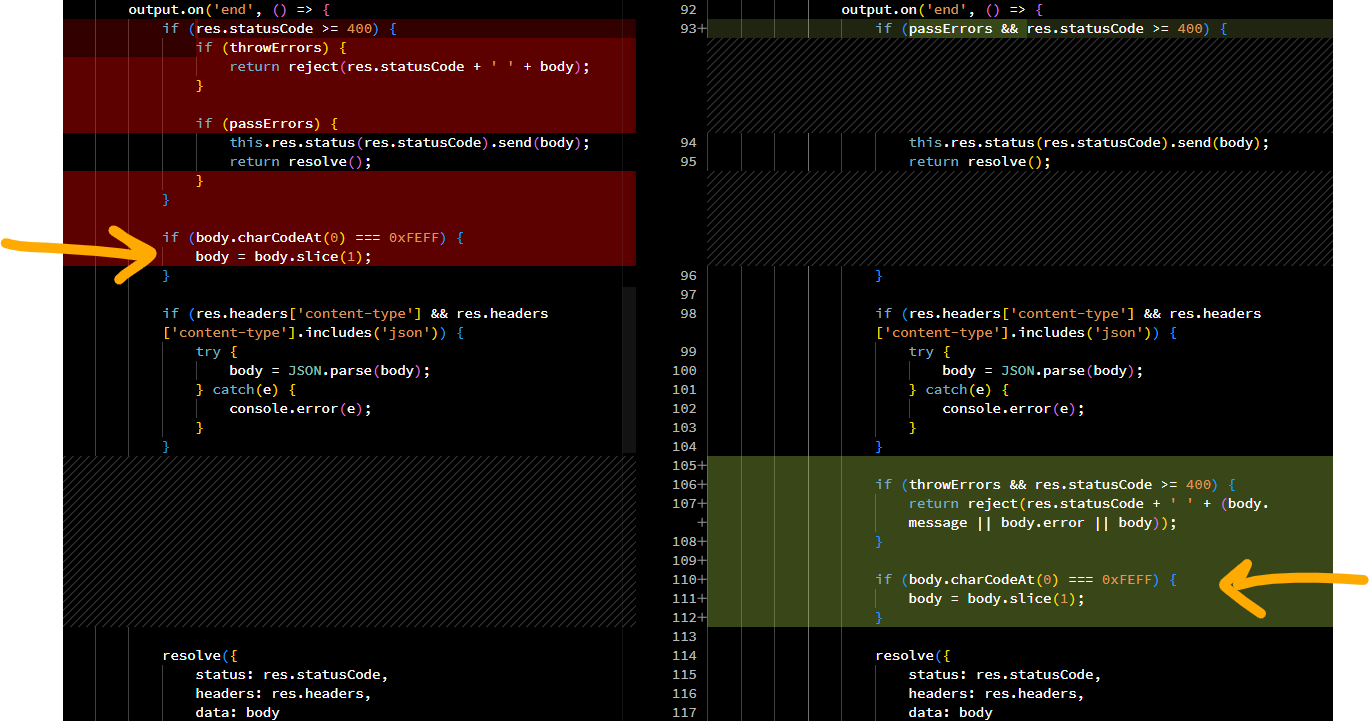The height and width of the screenshot is (721, 1369).
Task: Click the throwErrors condition on added line 106
Action: [955, 485]
